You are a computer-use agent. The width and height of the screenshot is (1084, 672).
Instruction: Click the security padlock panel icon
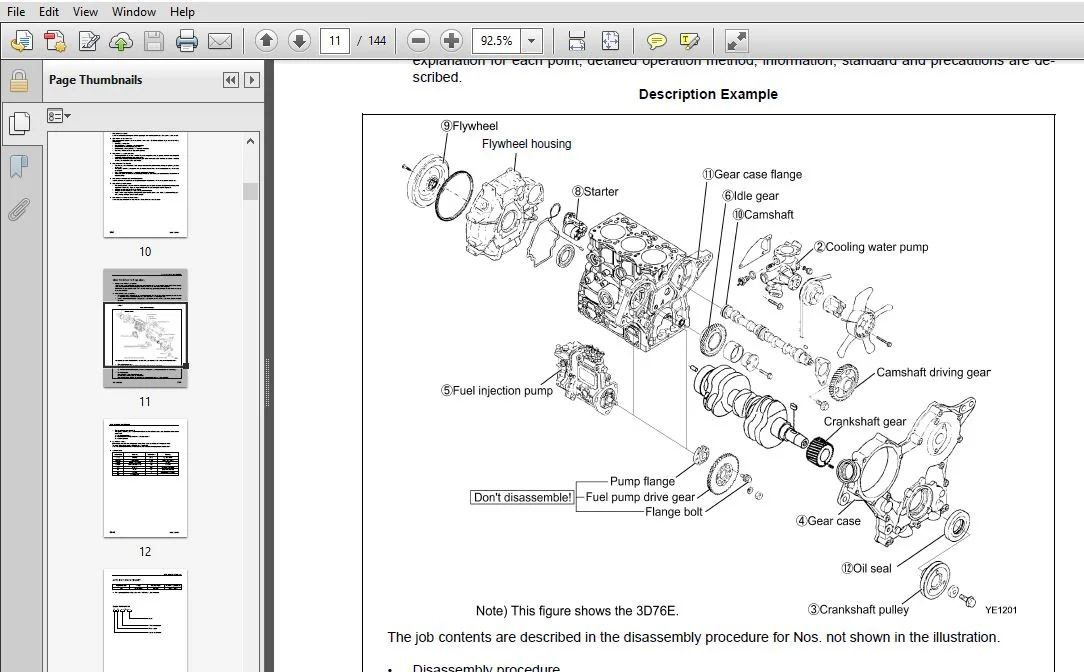tap(19, 81)
